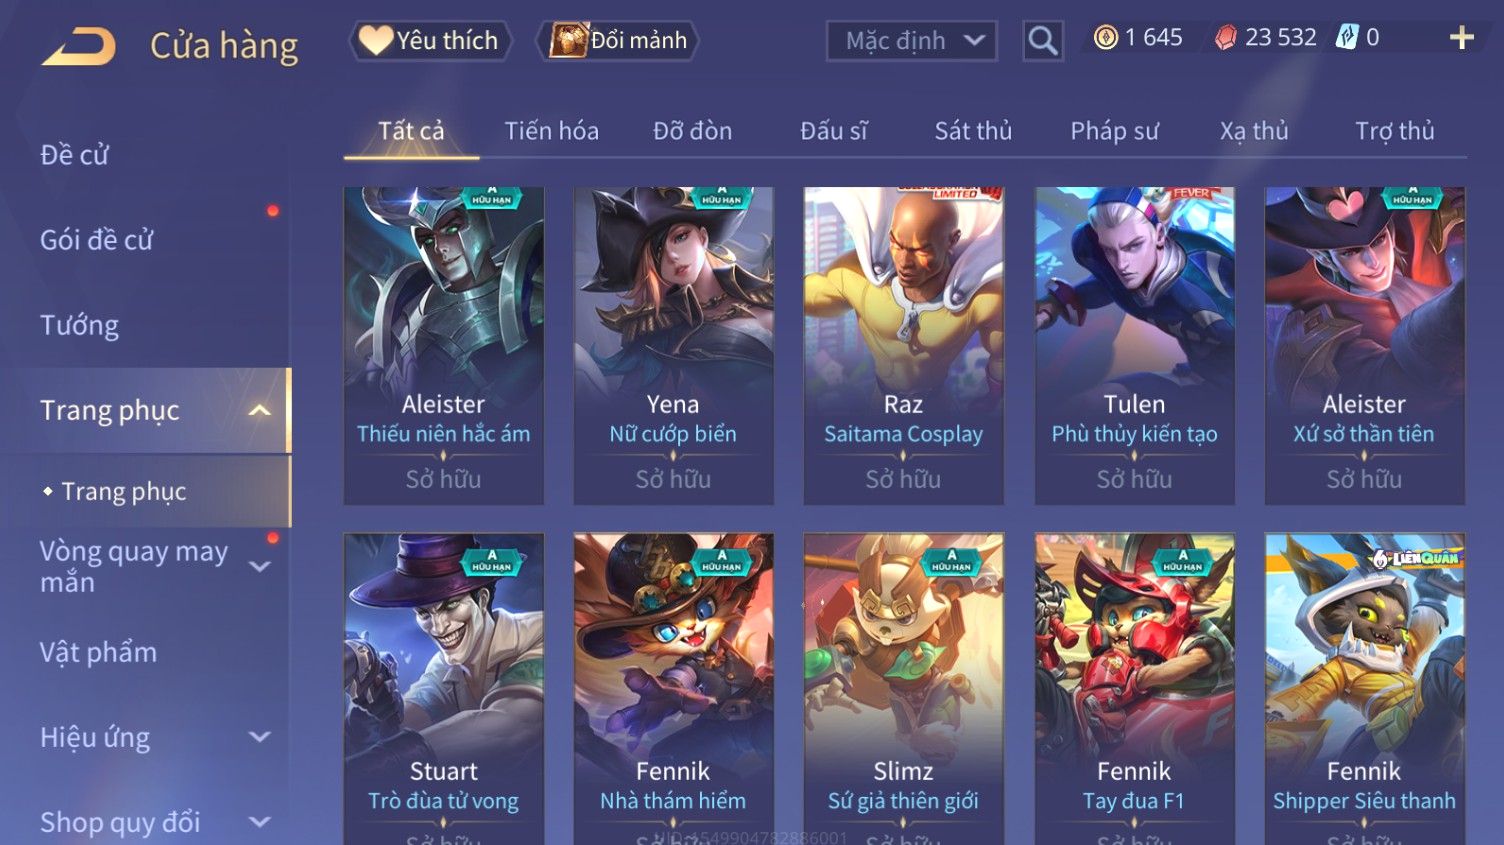
Task: Click the gold coin currency icon
Action: [x=1105, y=38]
